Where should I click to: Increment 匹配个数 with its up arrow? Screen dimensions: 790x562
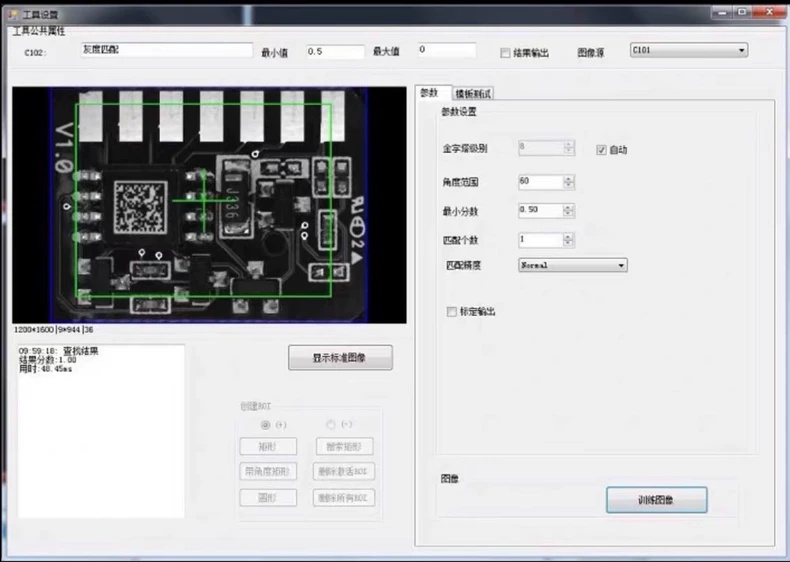point(568,236)
